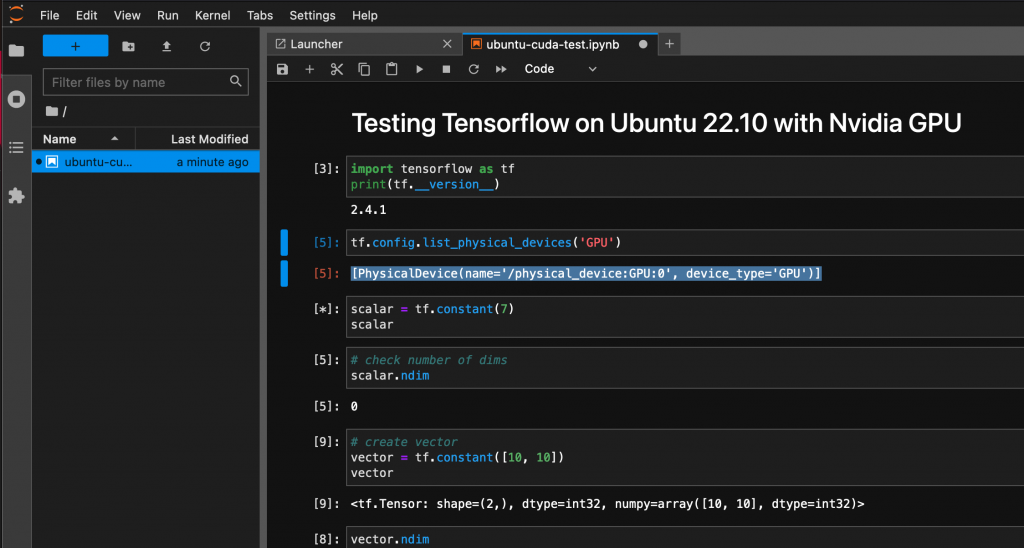
Task: Insert a cell below using the plus icon
Action: [310, 69]
